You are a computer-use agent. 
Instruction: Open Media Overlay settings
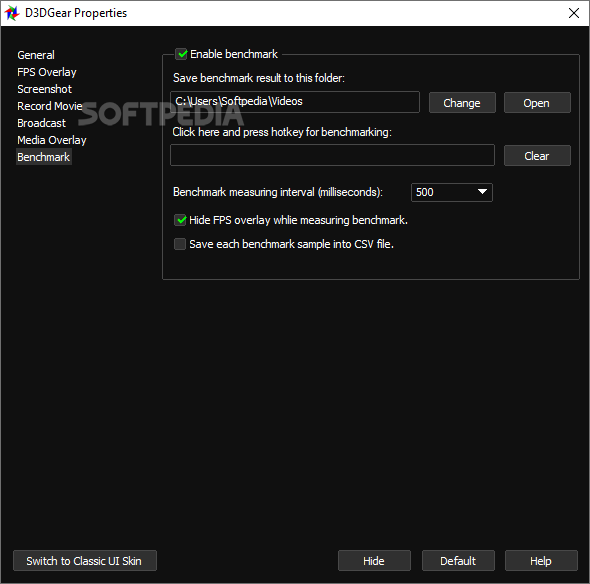(x=52, y=140)
